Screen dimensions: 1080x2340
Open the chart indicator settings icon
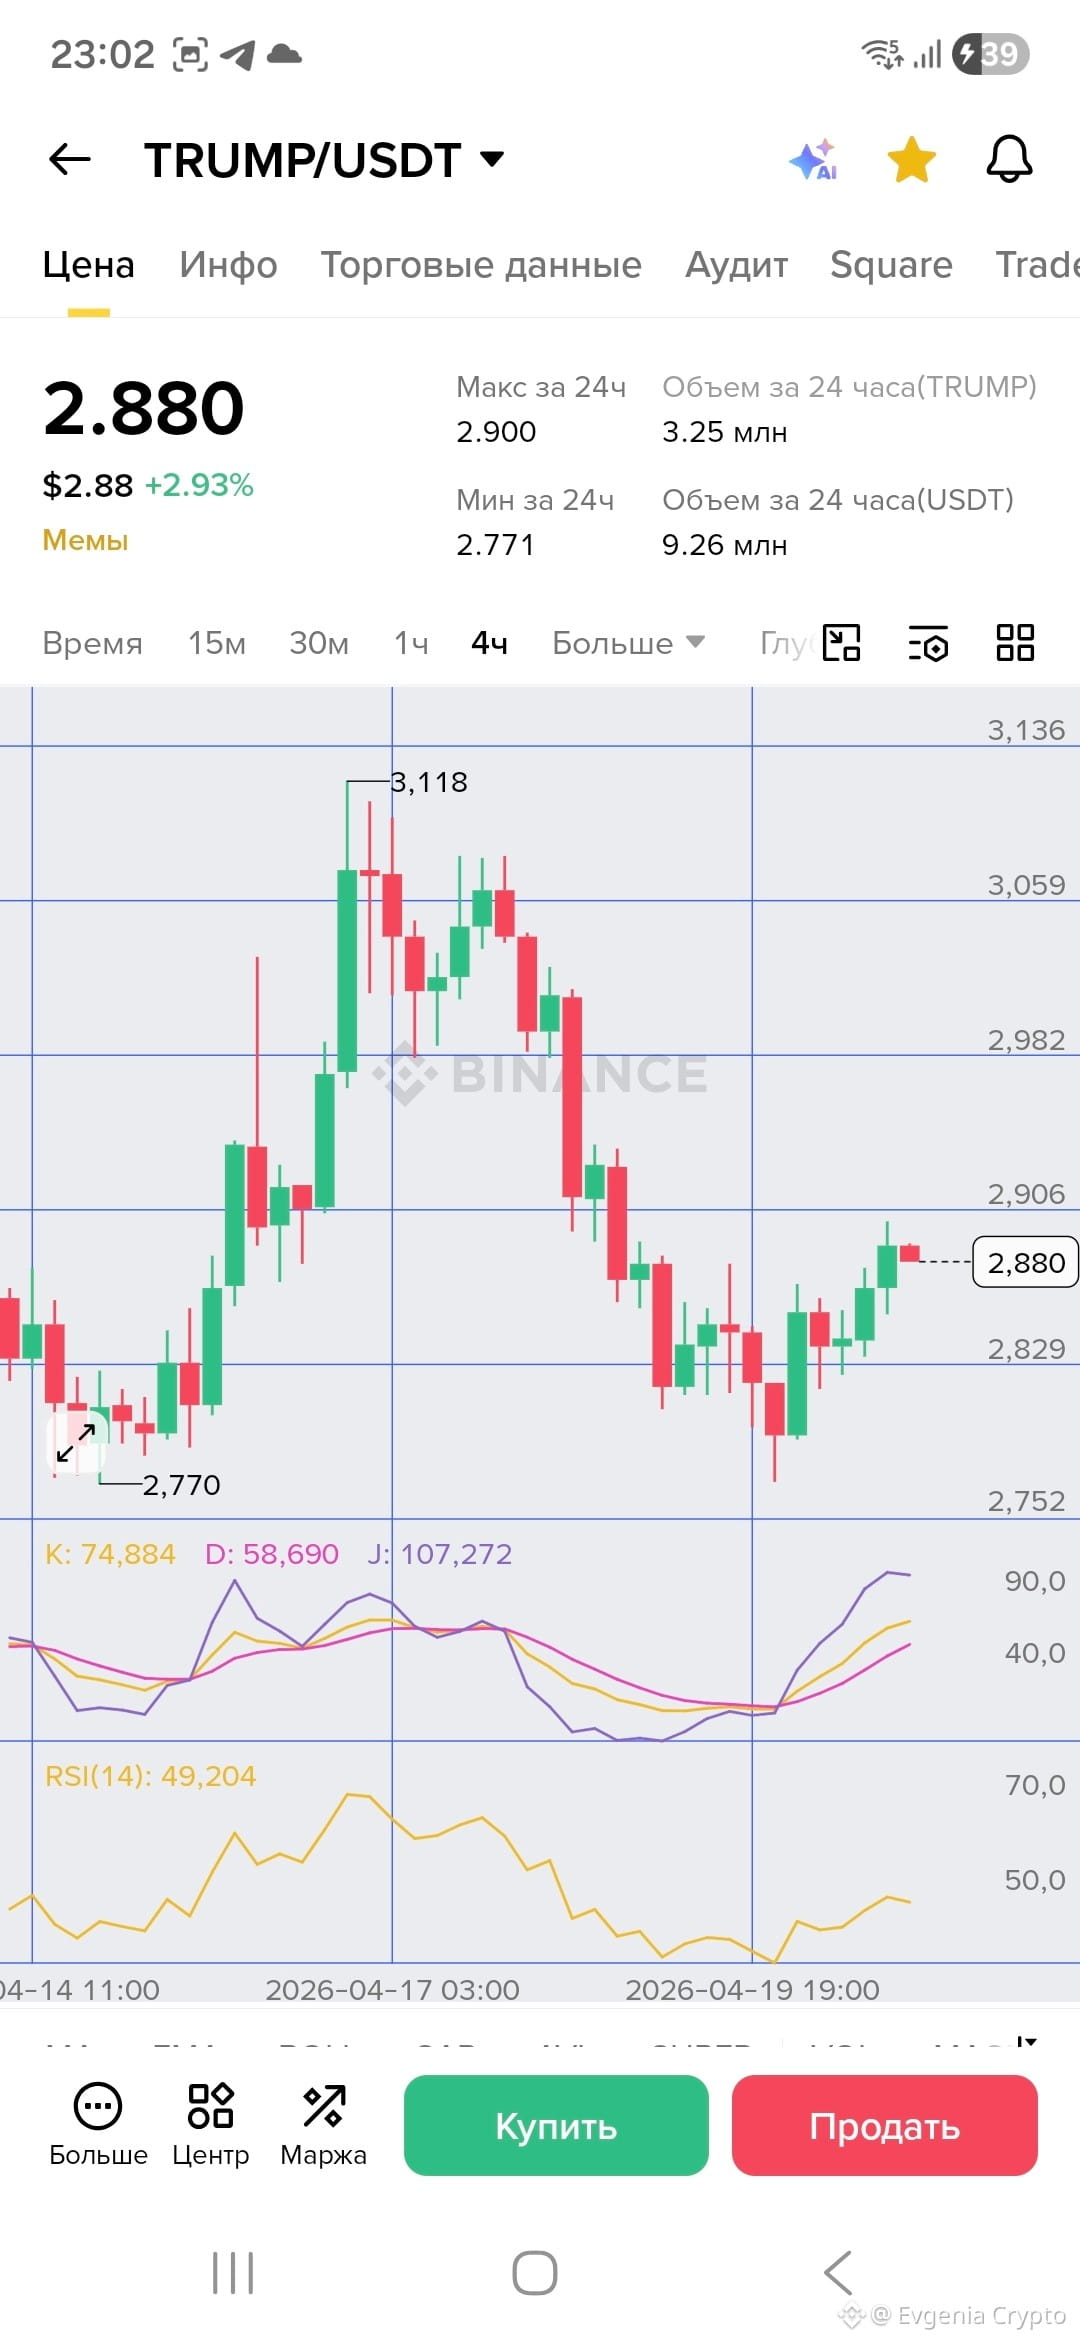pos(928,643)
